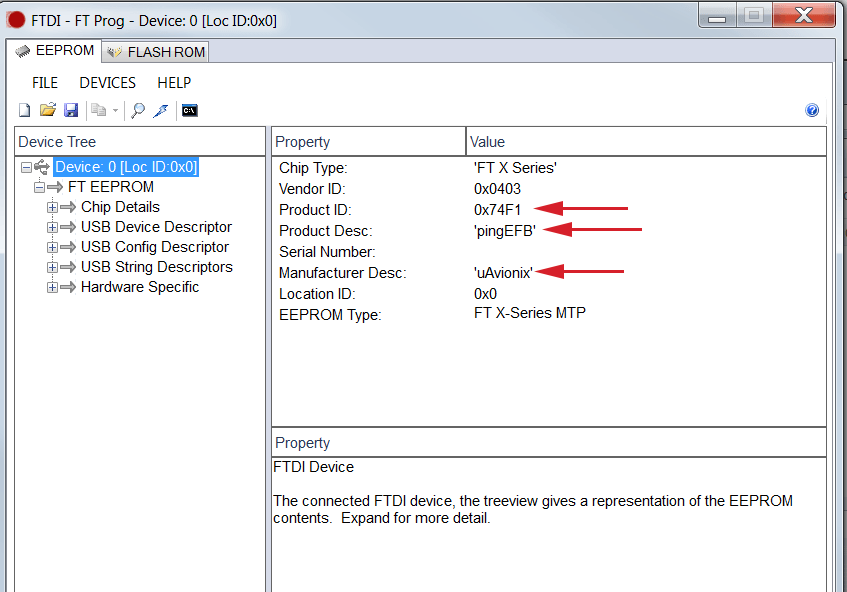Expand the Chip Details node

click(x=52, y=207)
